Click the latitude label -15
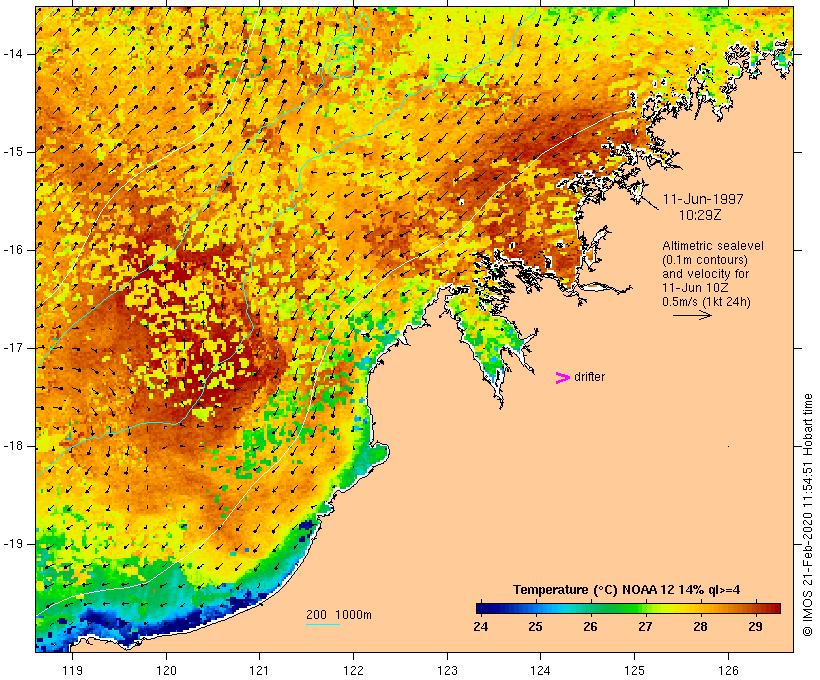Image resolution: width=820 pixels, height=680 pixels. pos(14,152)
